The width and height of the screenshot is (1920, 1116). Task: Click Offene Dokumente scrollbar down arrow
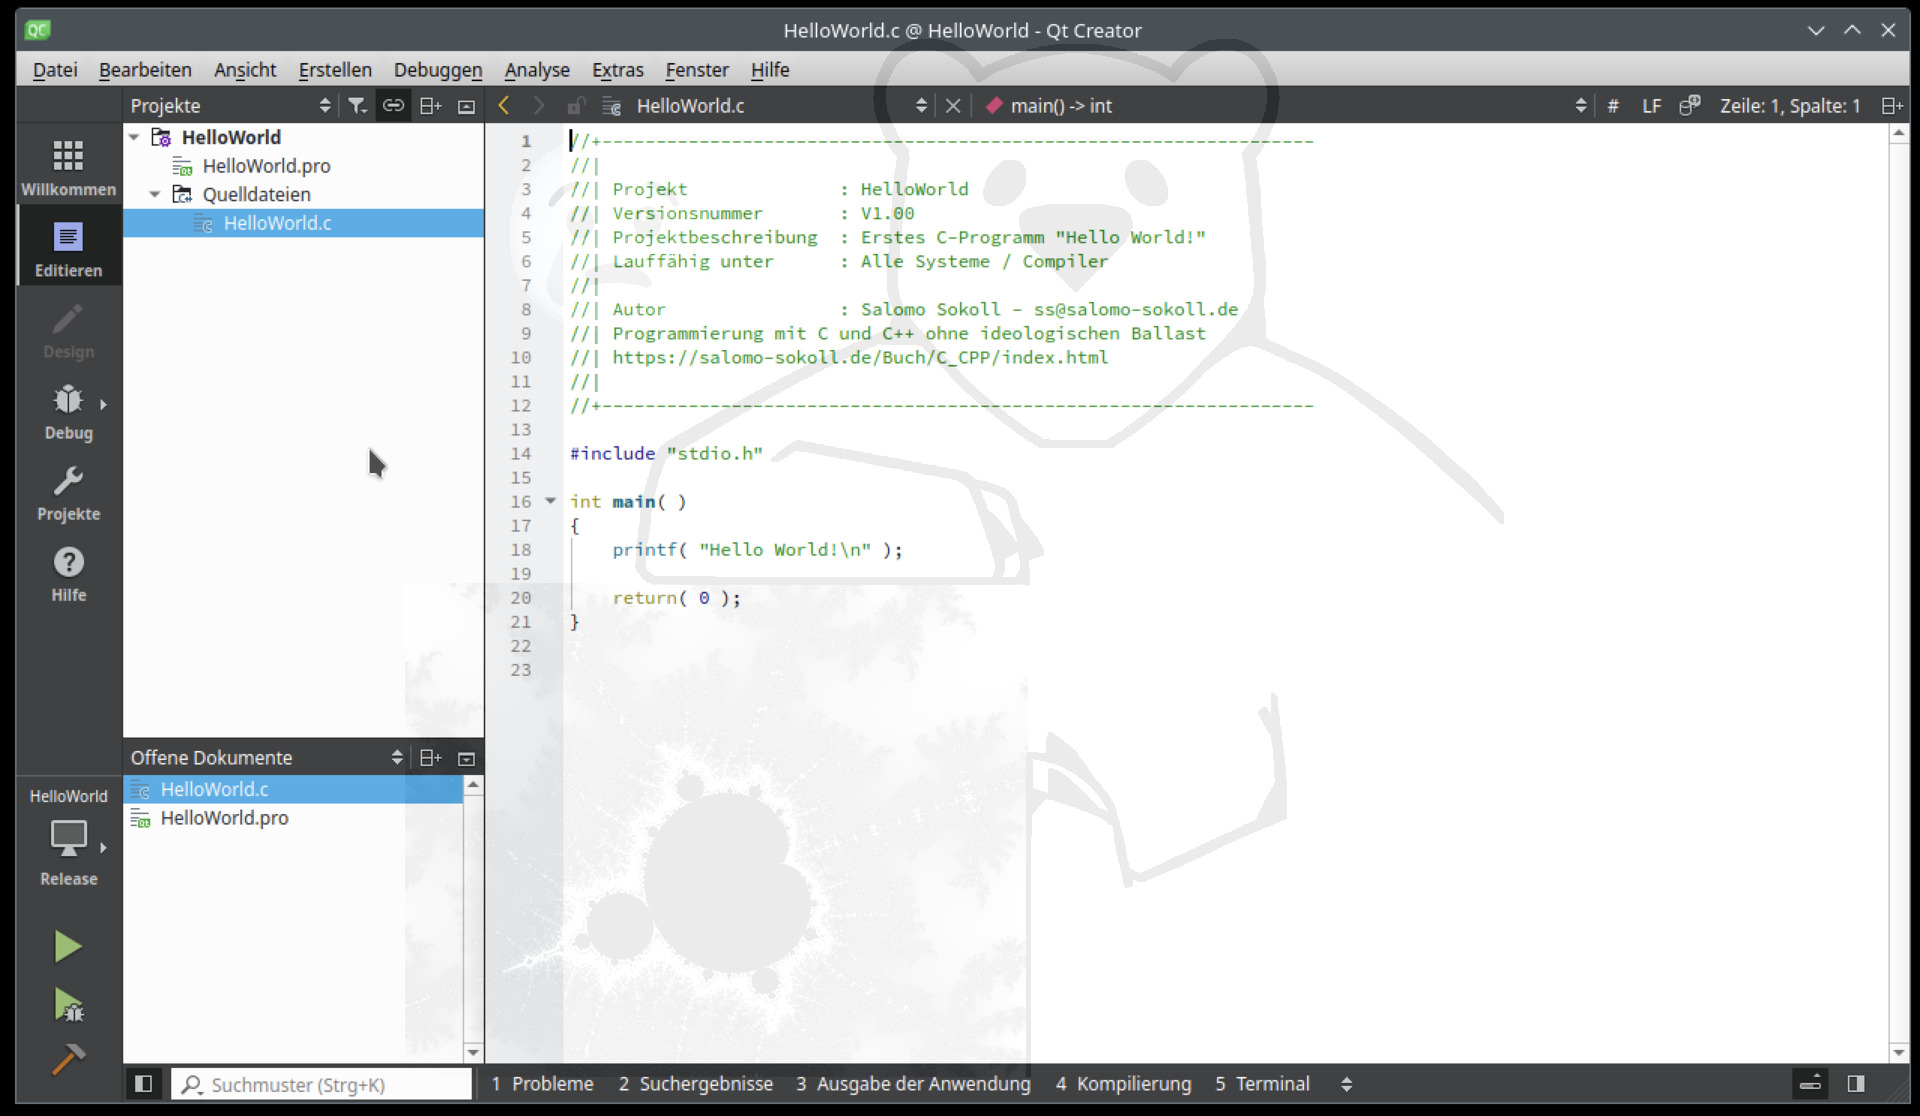point(473,1052)
